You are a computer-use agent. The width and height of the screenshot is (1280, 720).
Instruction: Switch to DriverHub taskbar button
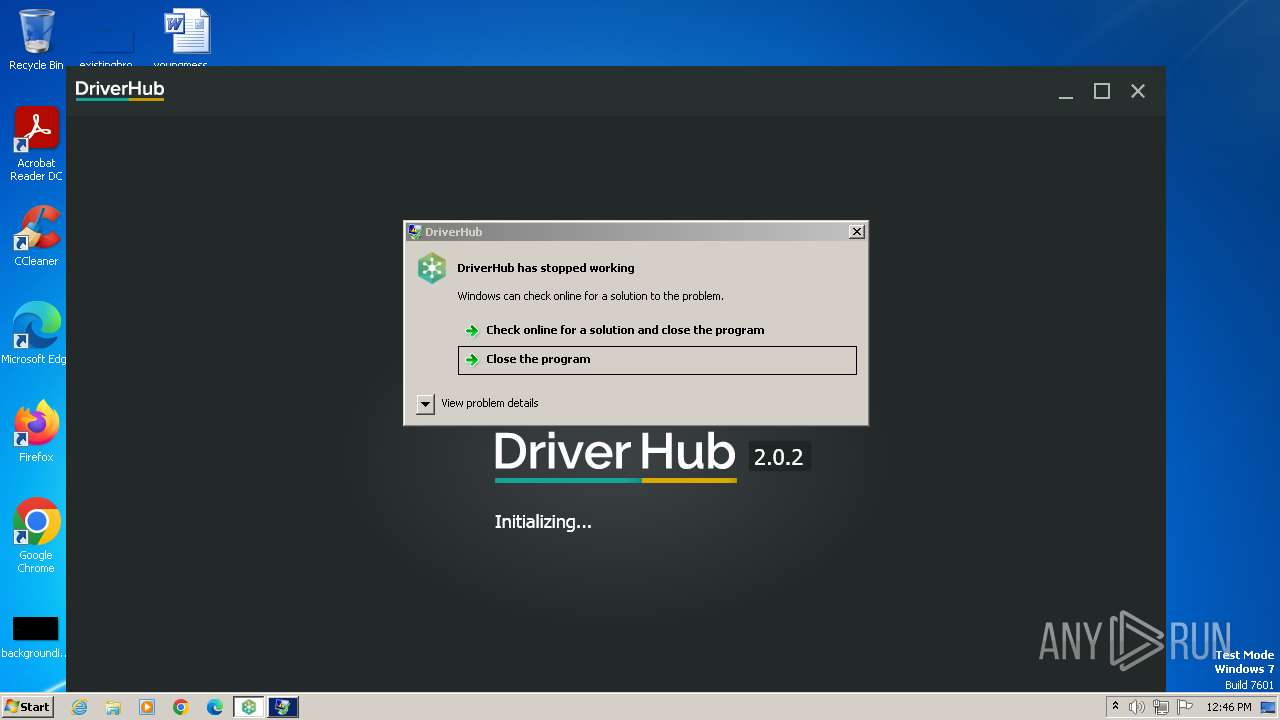(x=249, y=707)
